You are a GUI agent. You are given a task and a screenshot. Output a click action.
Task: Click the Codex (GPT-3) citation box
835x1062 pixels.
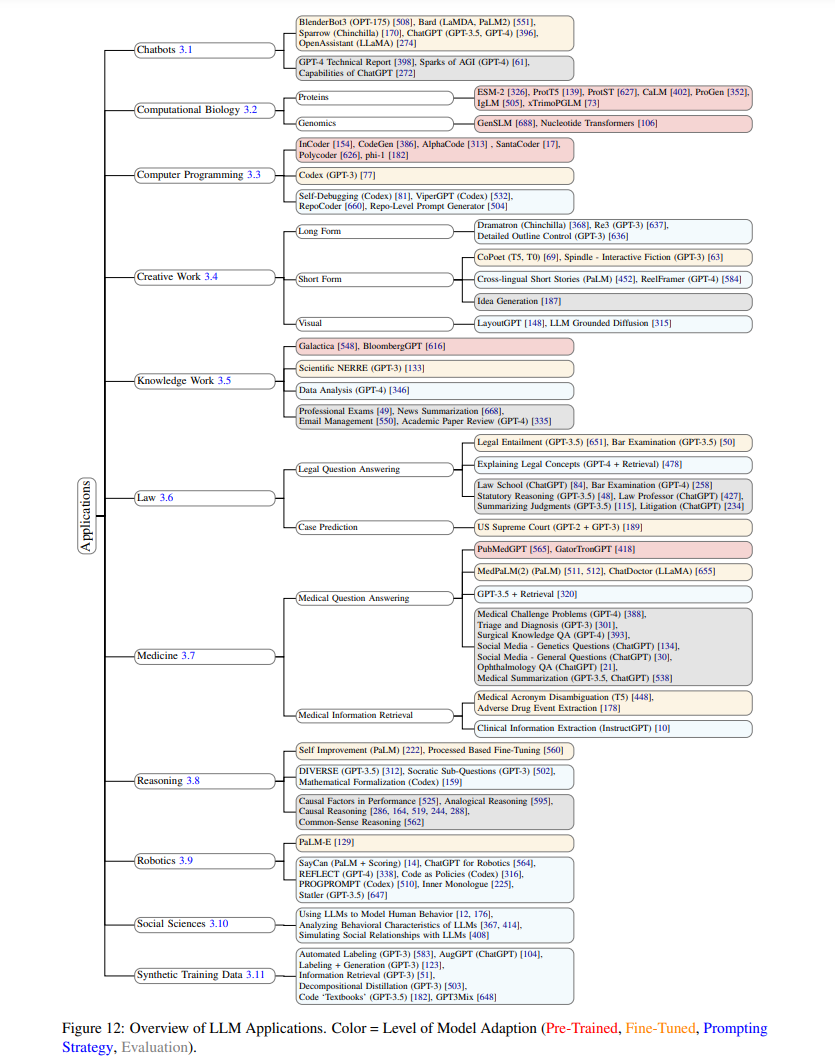coord(435,175)
